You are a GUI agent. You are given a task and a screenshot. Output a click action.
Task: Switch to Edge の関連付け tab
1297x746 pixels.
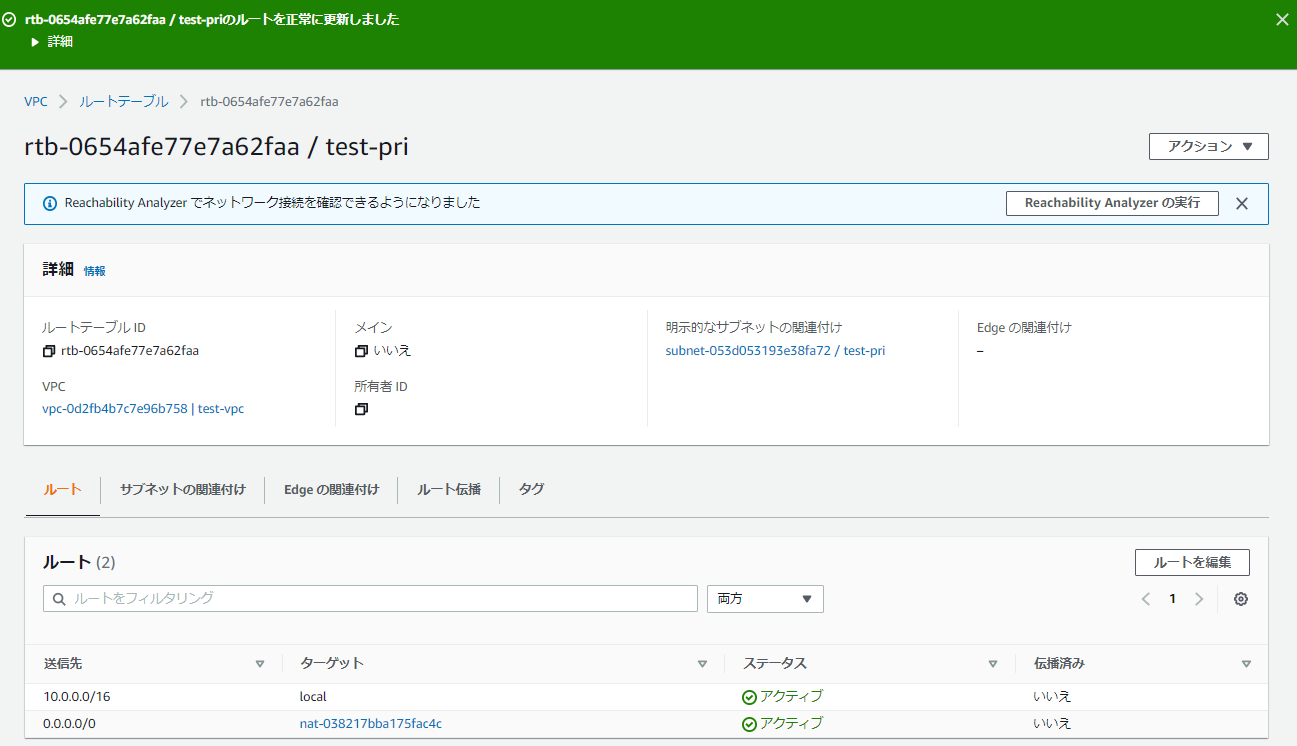(331, 490)
